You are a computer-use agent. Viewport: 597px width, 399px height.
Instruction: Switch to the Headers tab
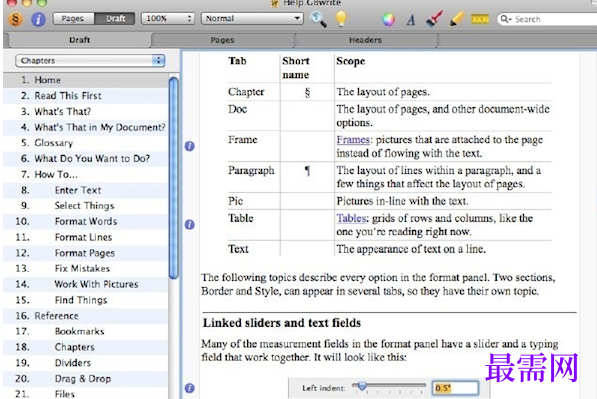(x=366, y=40)
